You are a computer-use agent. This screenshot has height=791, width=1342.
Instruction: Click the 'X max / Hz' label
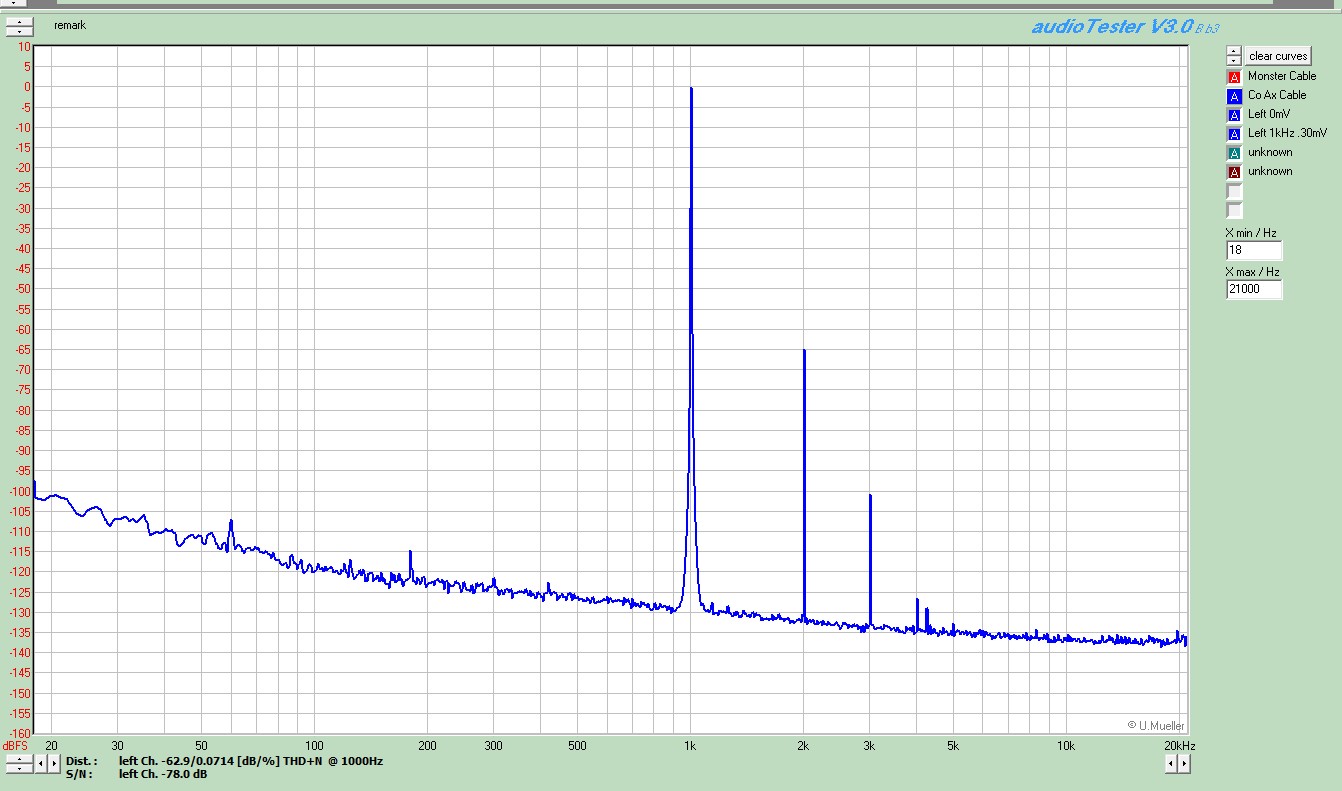tap(1252, 272)
